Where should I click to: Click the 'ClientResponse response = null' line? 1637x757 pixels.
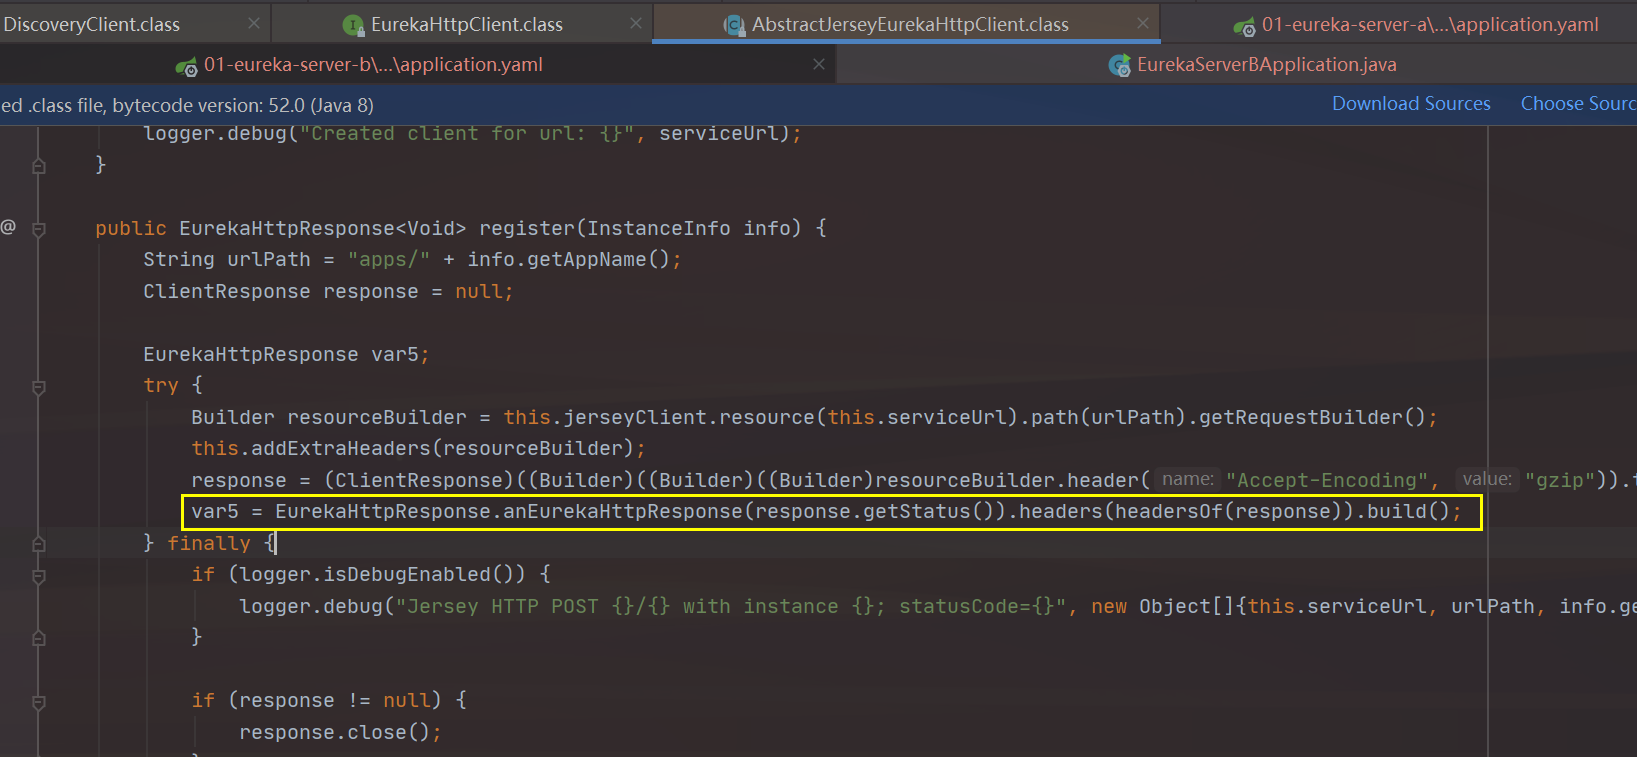pyautogui.click(x=328, y=291)
